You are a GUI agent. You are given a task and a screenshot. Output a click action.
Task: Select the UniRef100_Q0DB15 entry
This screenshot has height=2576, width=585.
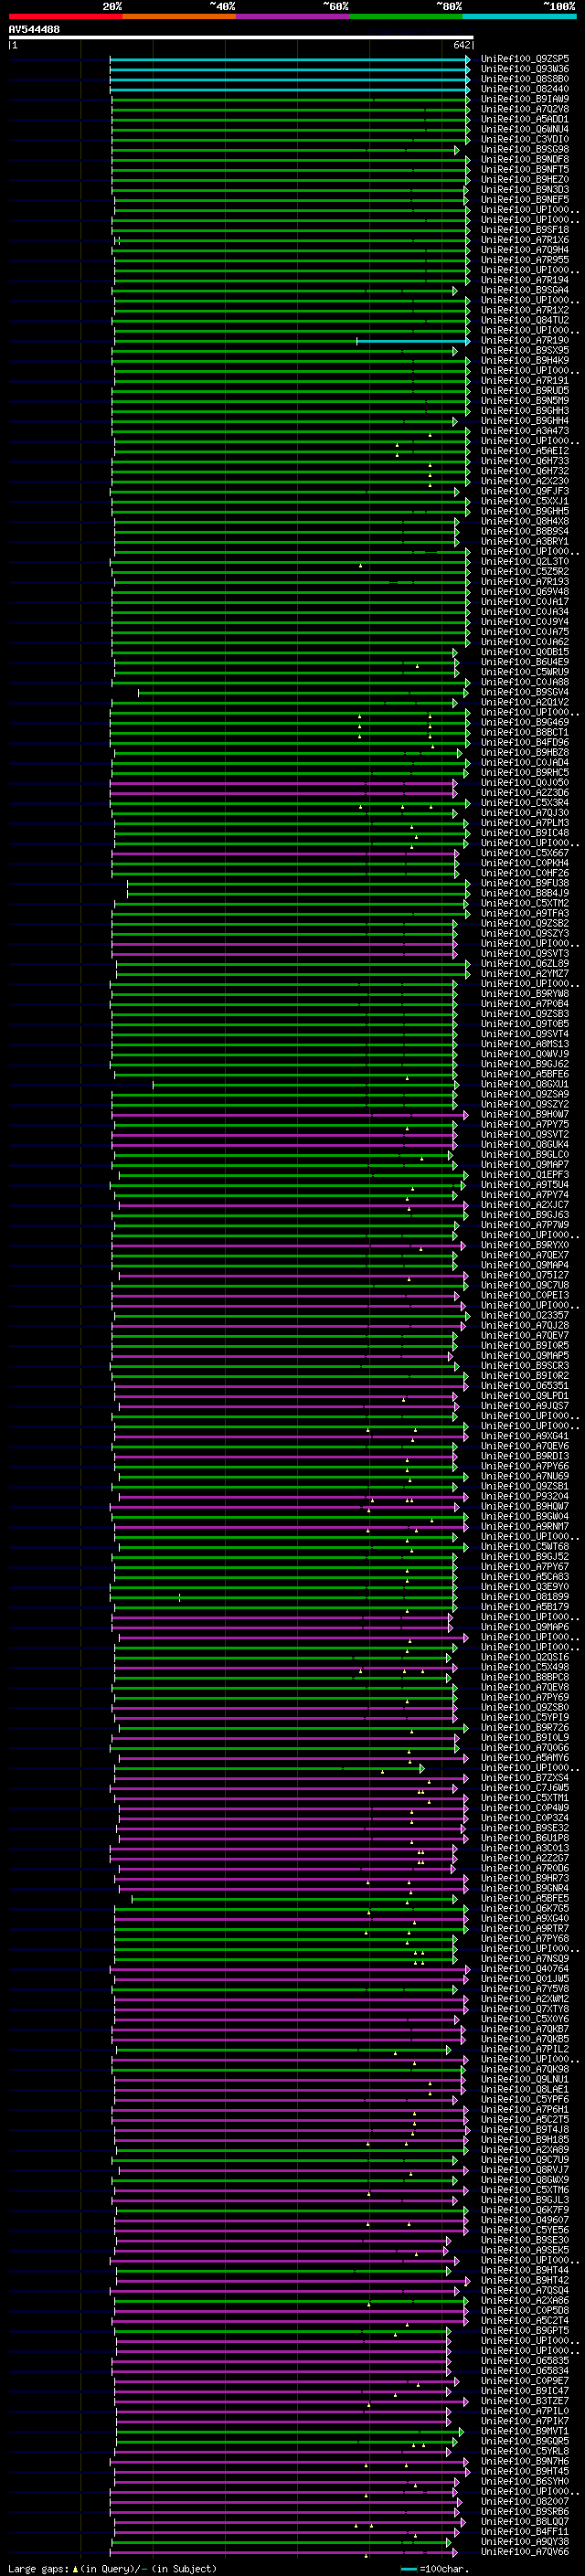pyautogui.click(x=525, y=652)
